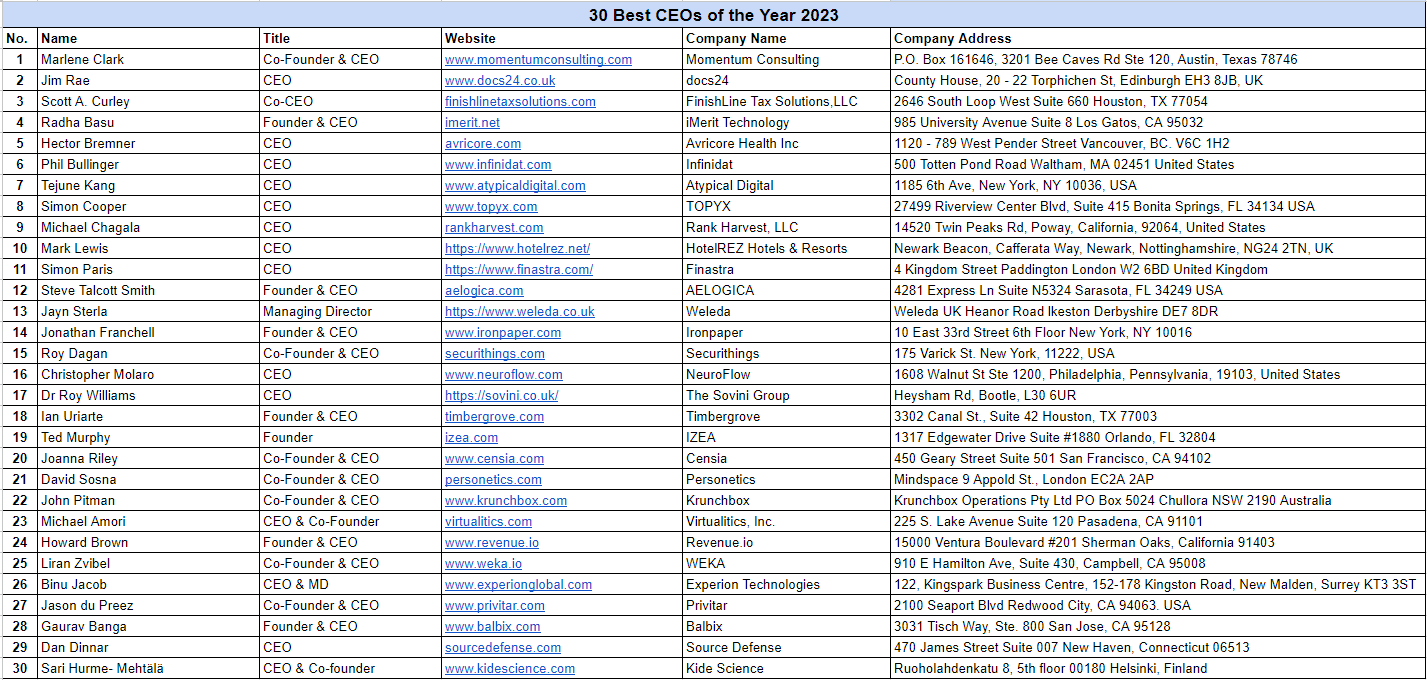1427x680 pixels.
Task: Open the www.momentumconsulting.com link
Action: pyautogui.click(x=538, y=59)
